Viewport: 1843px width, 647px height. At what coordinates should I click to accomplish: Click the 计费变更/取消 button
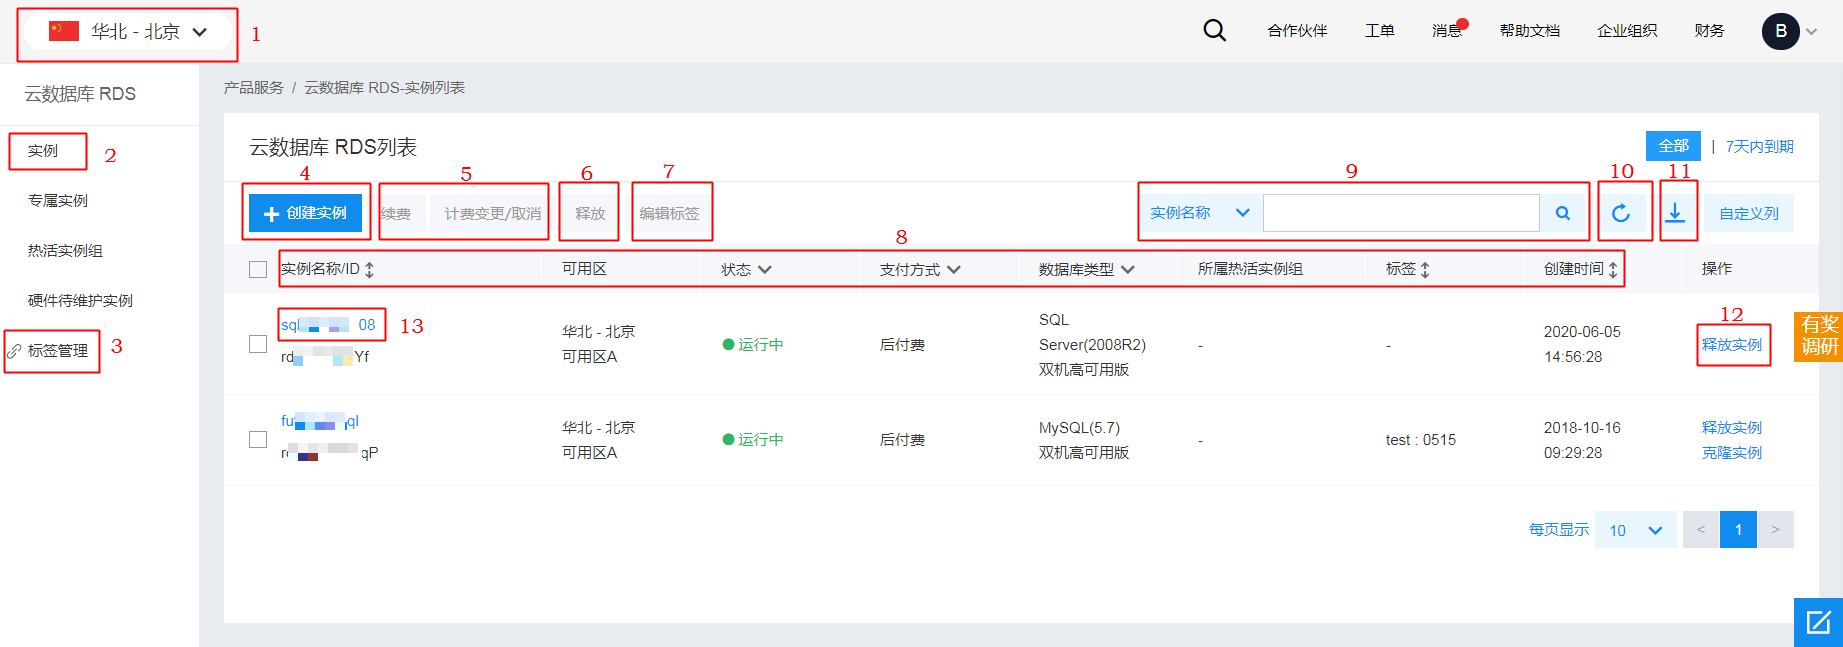point(492,213)
